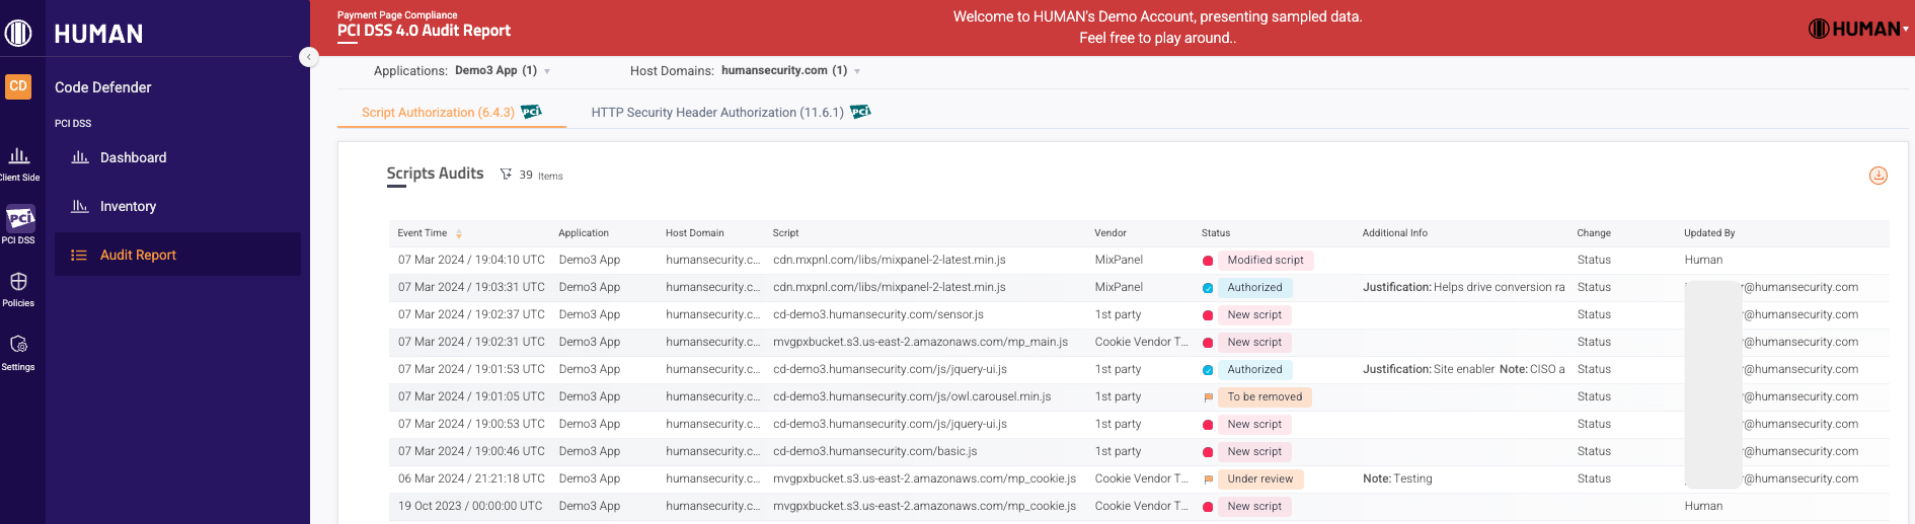Sort the table by Event Time
Viewport: 1915px width, 524px height.
point(459,234)
